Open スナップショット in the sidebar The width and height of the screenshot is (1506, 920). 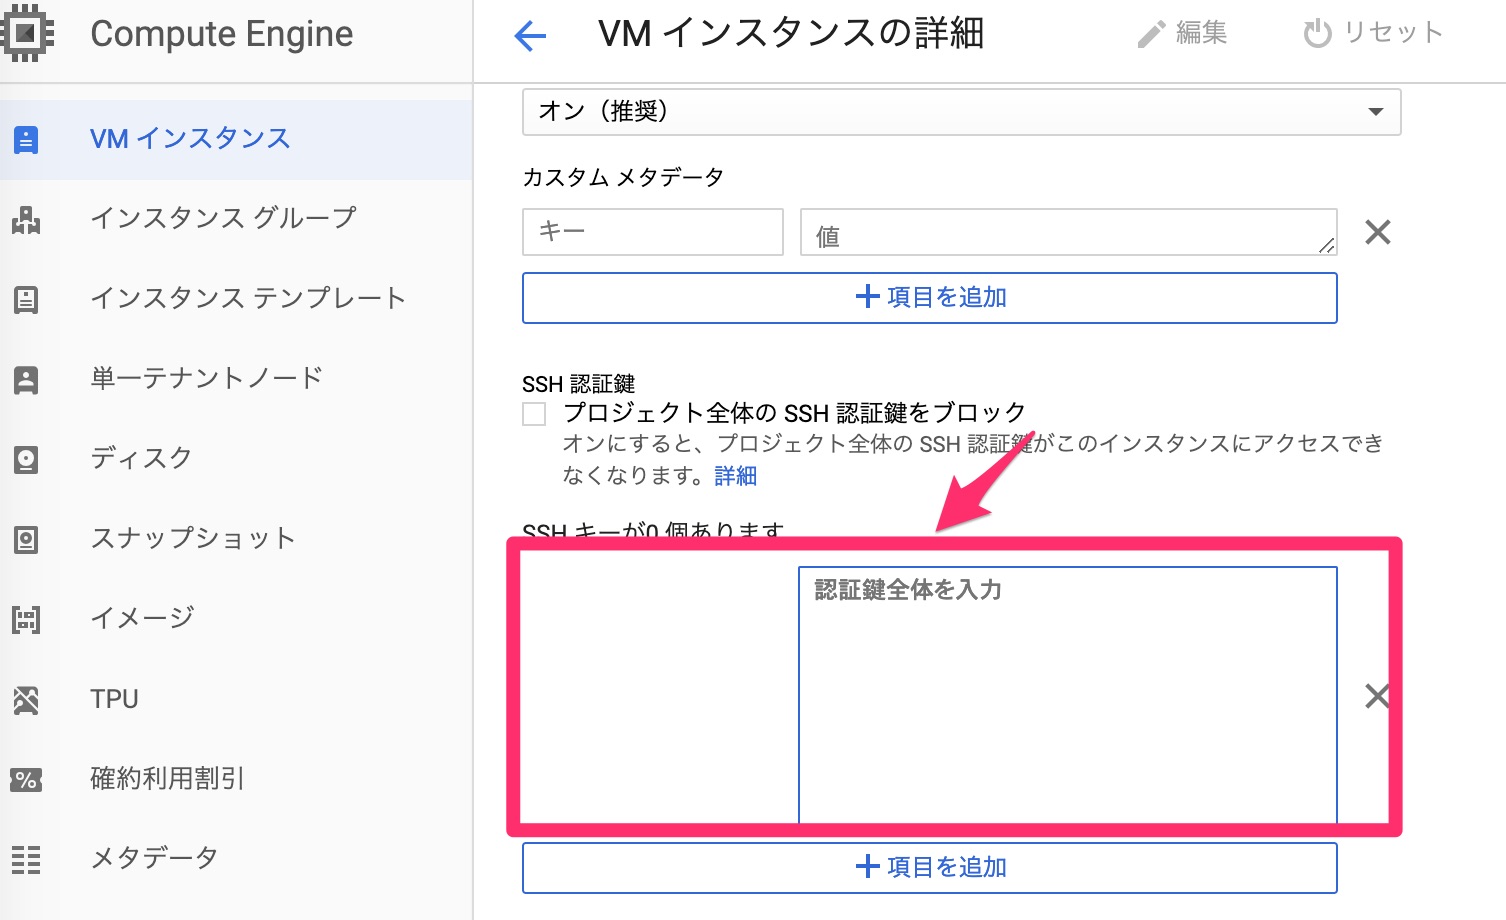[x=236, y=539]
